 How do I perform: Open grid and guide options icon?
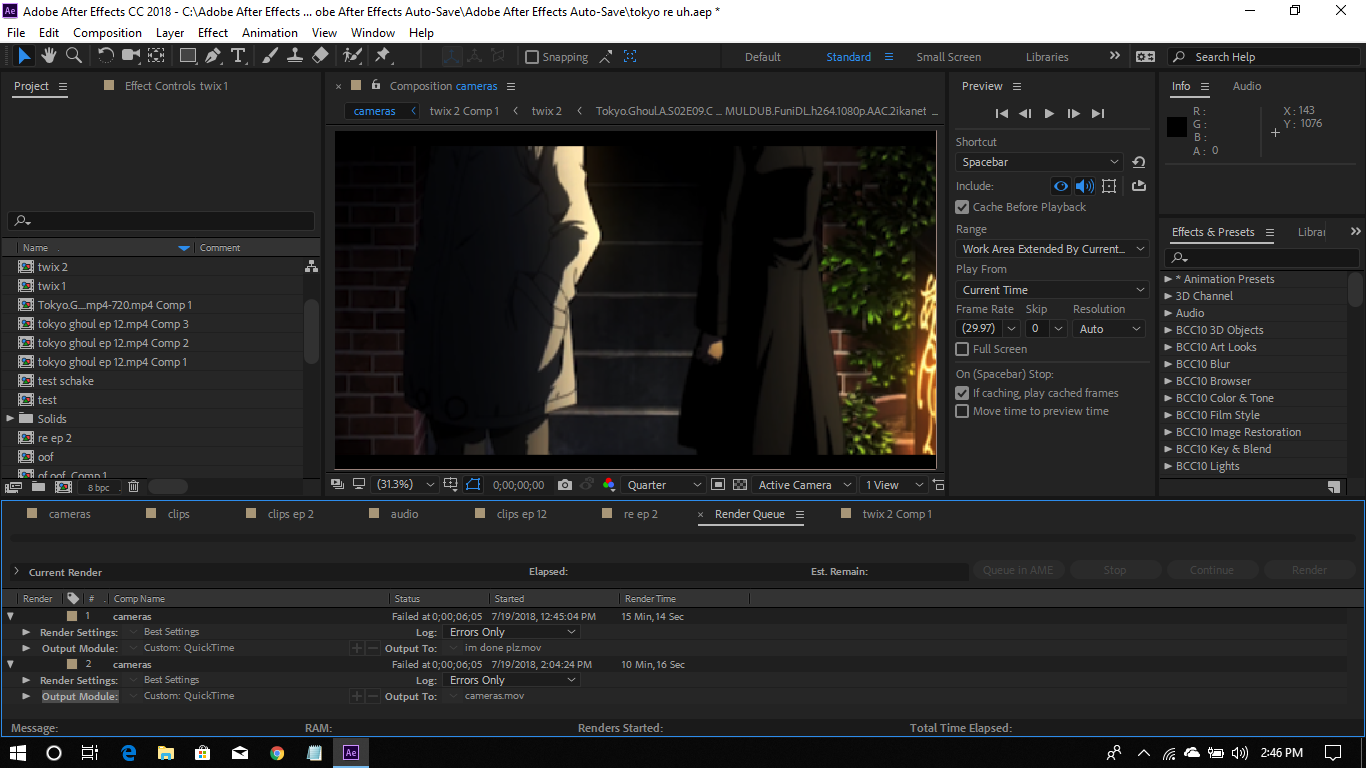451,485
